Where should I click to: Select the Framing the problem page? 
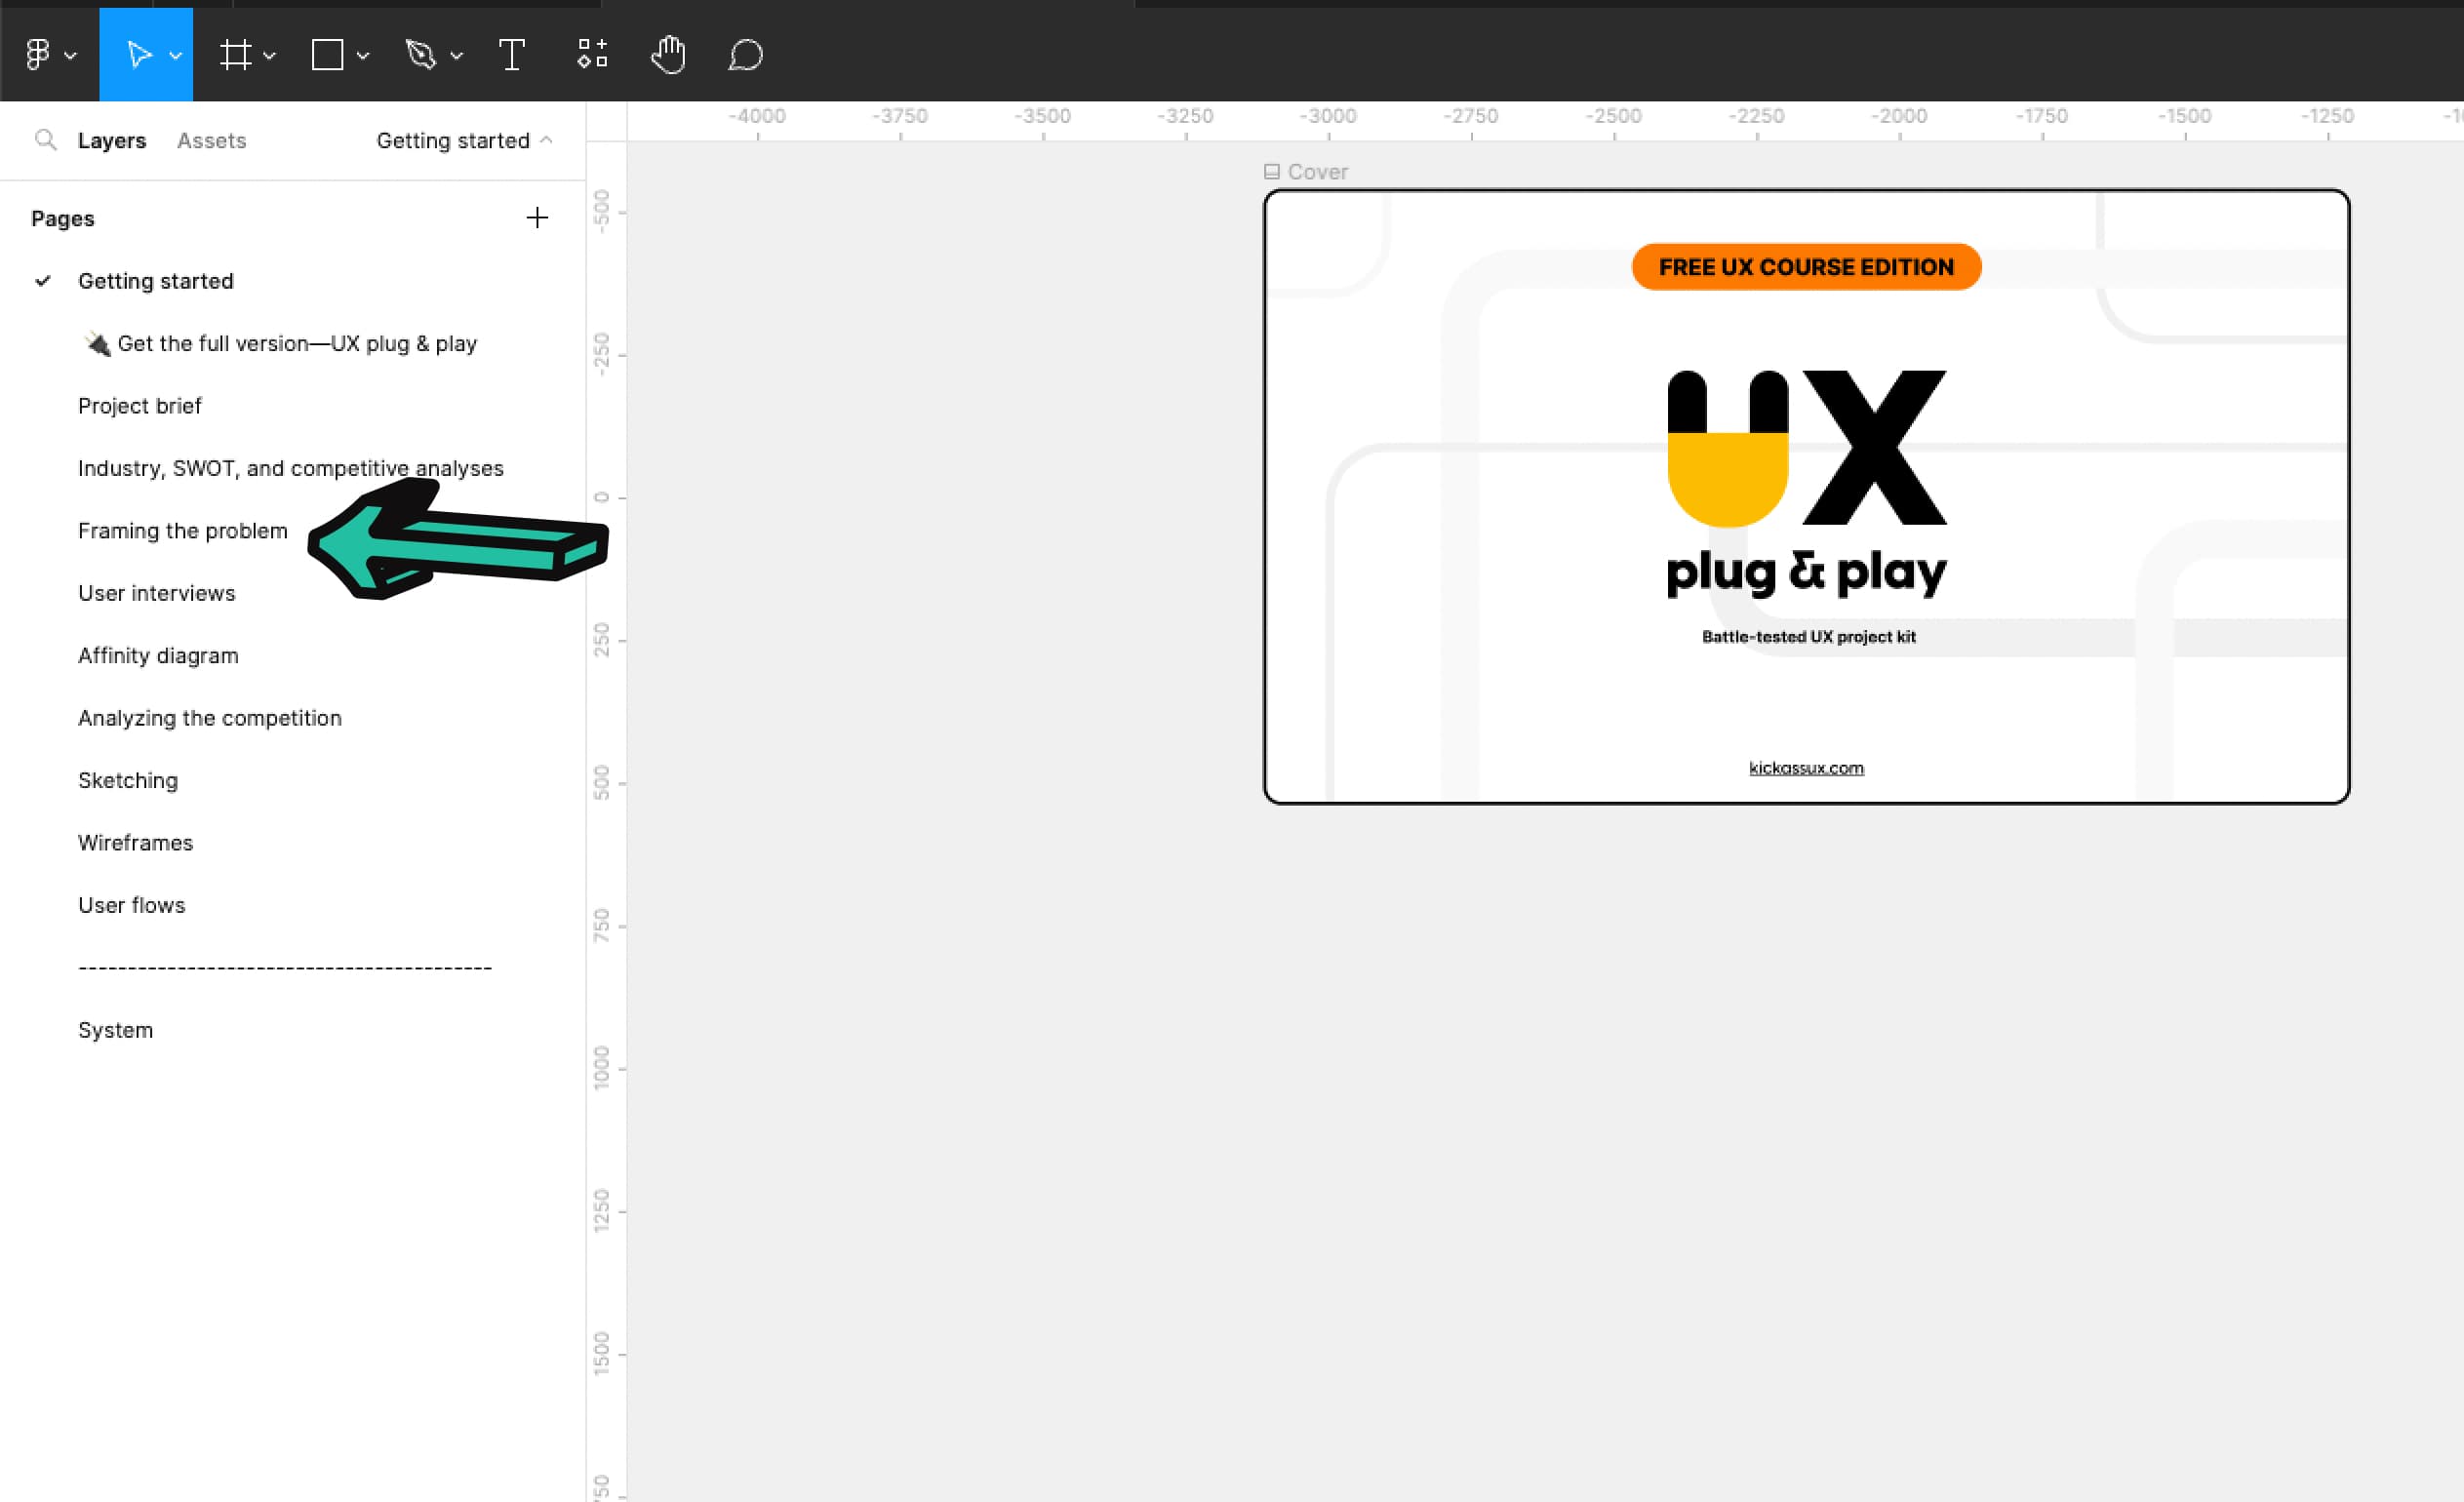click(x=182, y=530)
